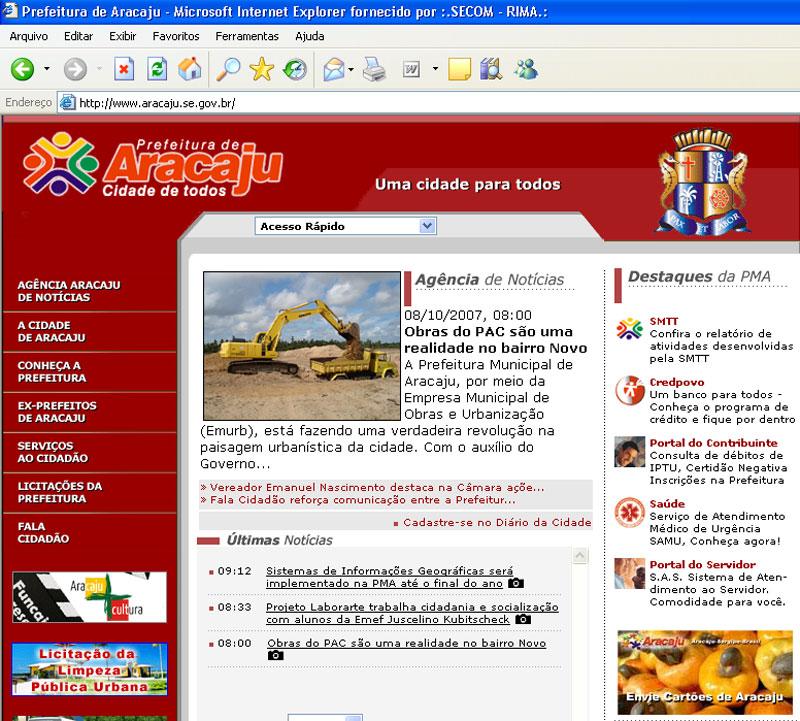This screenshot has width=800, height=721.
Task: Open the Messenger people icon
Action: pos(526,69)
